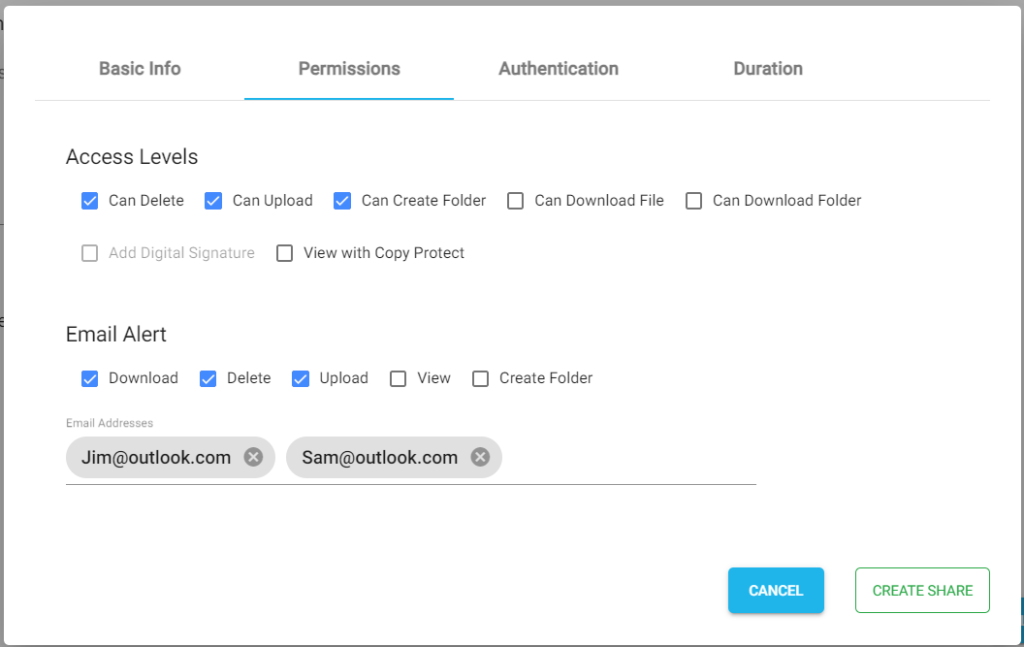
Task: Switch to the Basic Info tab
Action: 139,68
